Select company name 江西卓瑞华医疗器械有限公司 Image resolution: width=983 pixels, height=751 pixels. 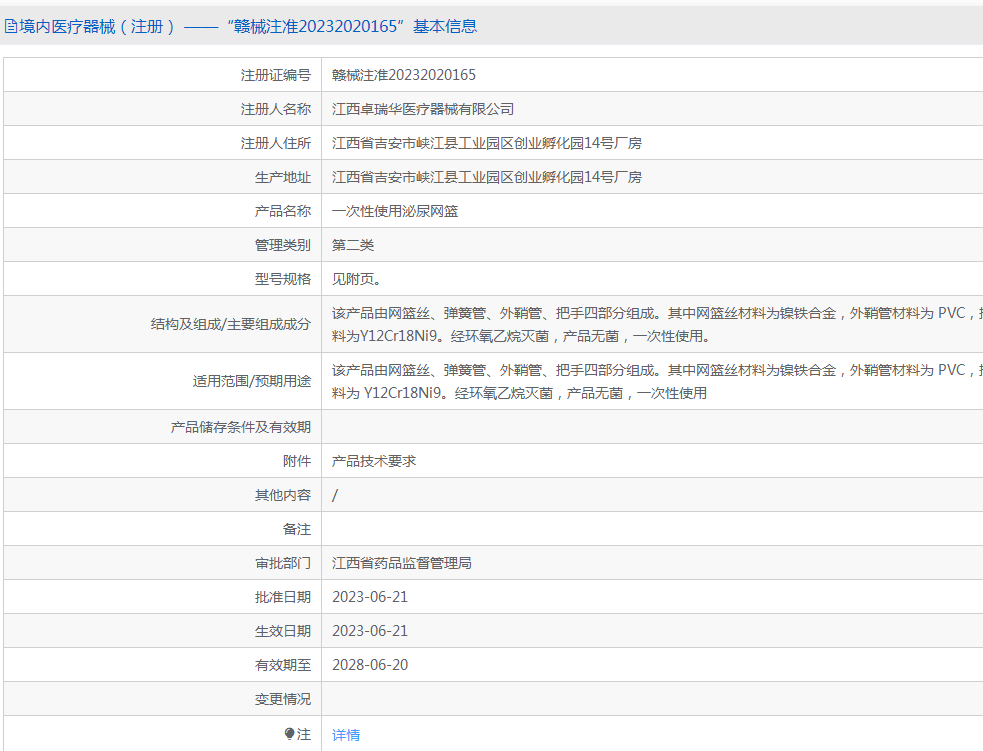(423, 109)
